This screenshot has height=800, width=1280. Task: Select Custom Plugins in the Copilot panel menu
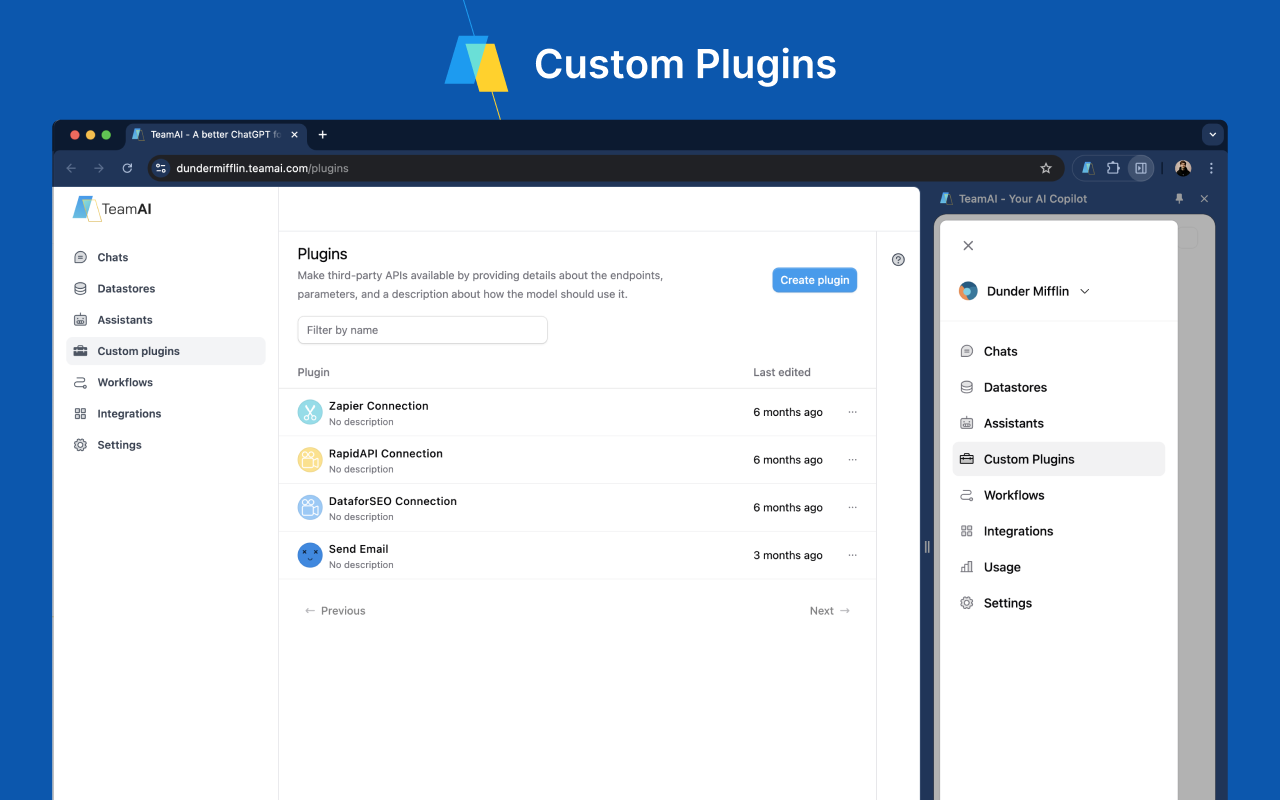click(1059, 459)
